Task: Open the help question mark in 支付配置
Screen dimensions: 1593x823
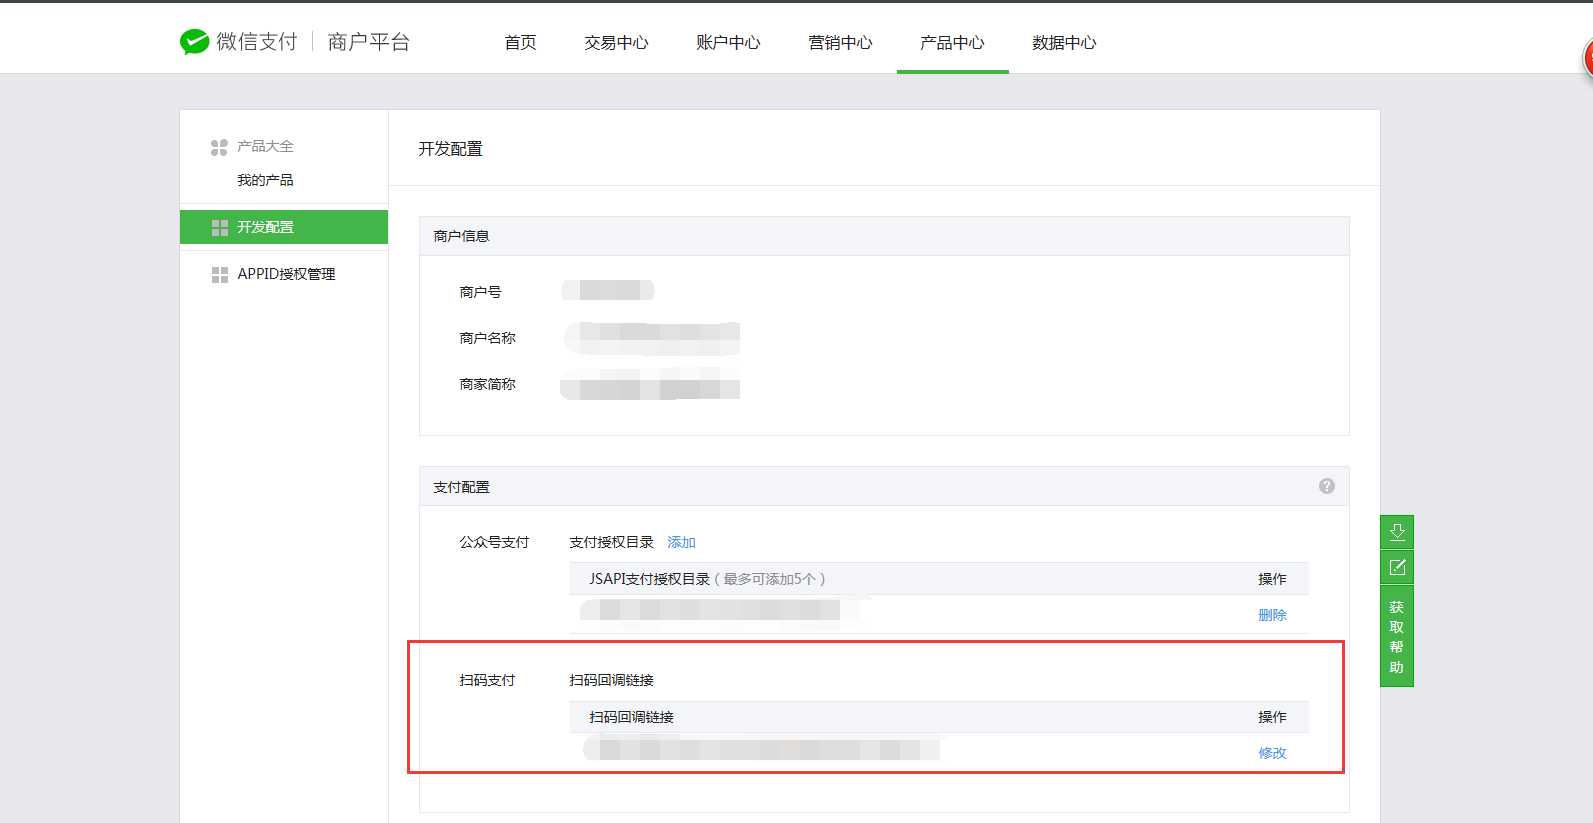Action: click(x=1327, y=486)
